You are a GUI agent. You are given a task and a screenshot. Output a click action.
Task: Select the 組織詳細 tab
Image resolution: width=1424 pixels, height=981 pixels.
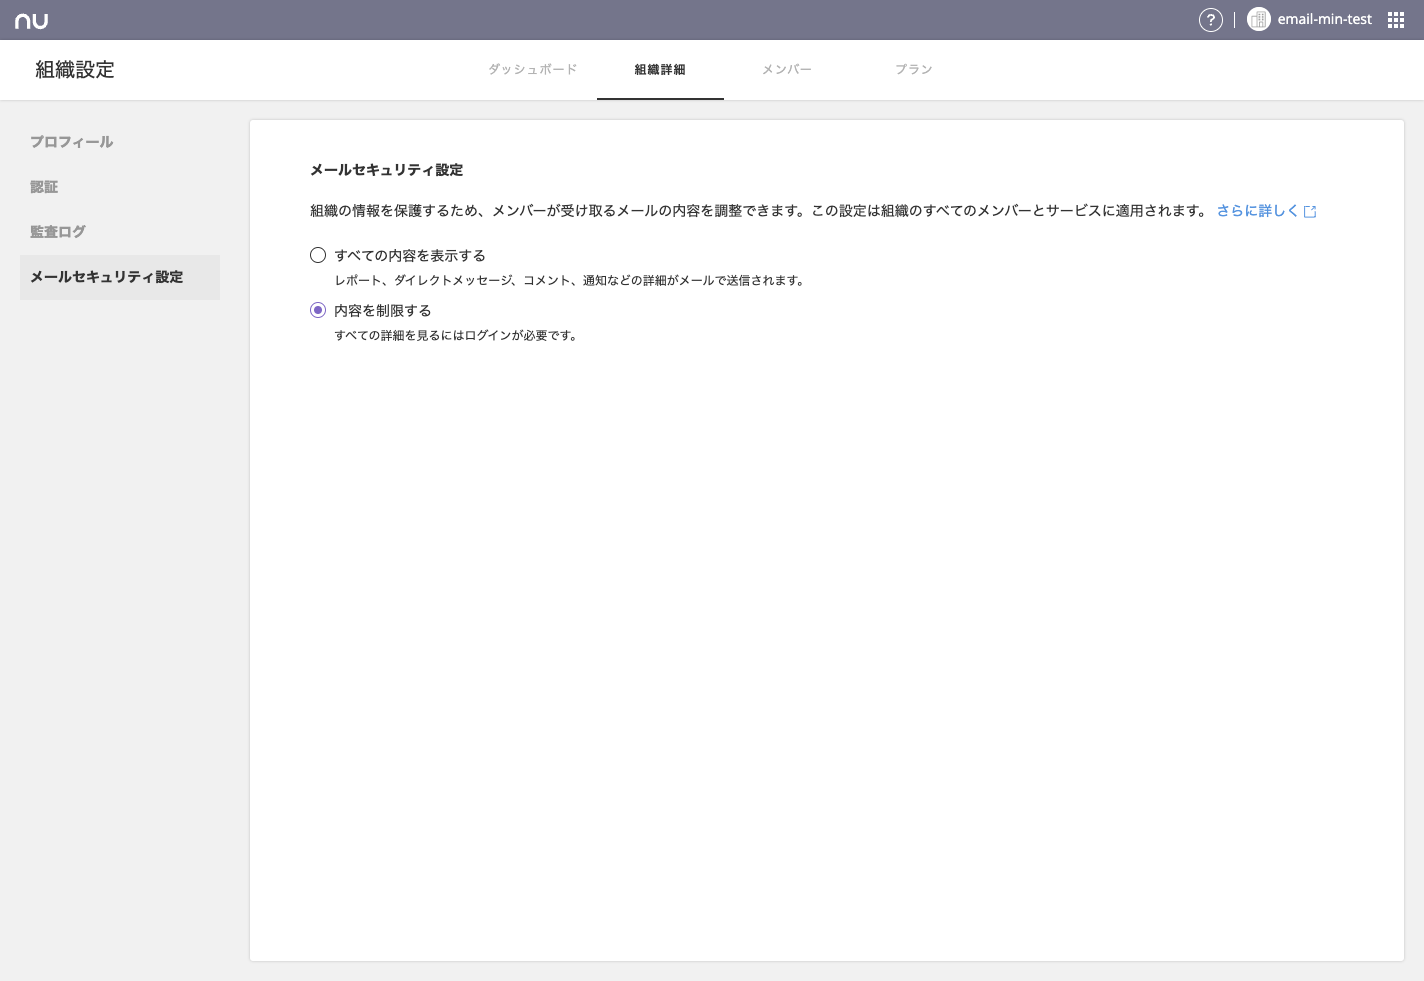click(660, 69)
